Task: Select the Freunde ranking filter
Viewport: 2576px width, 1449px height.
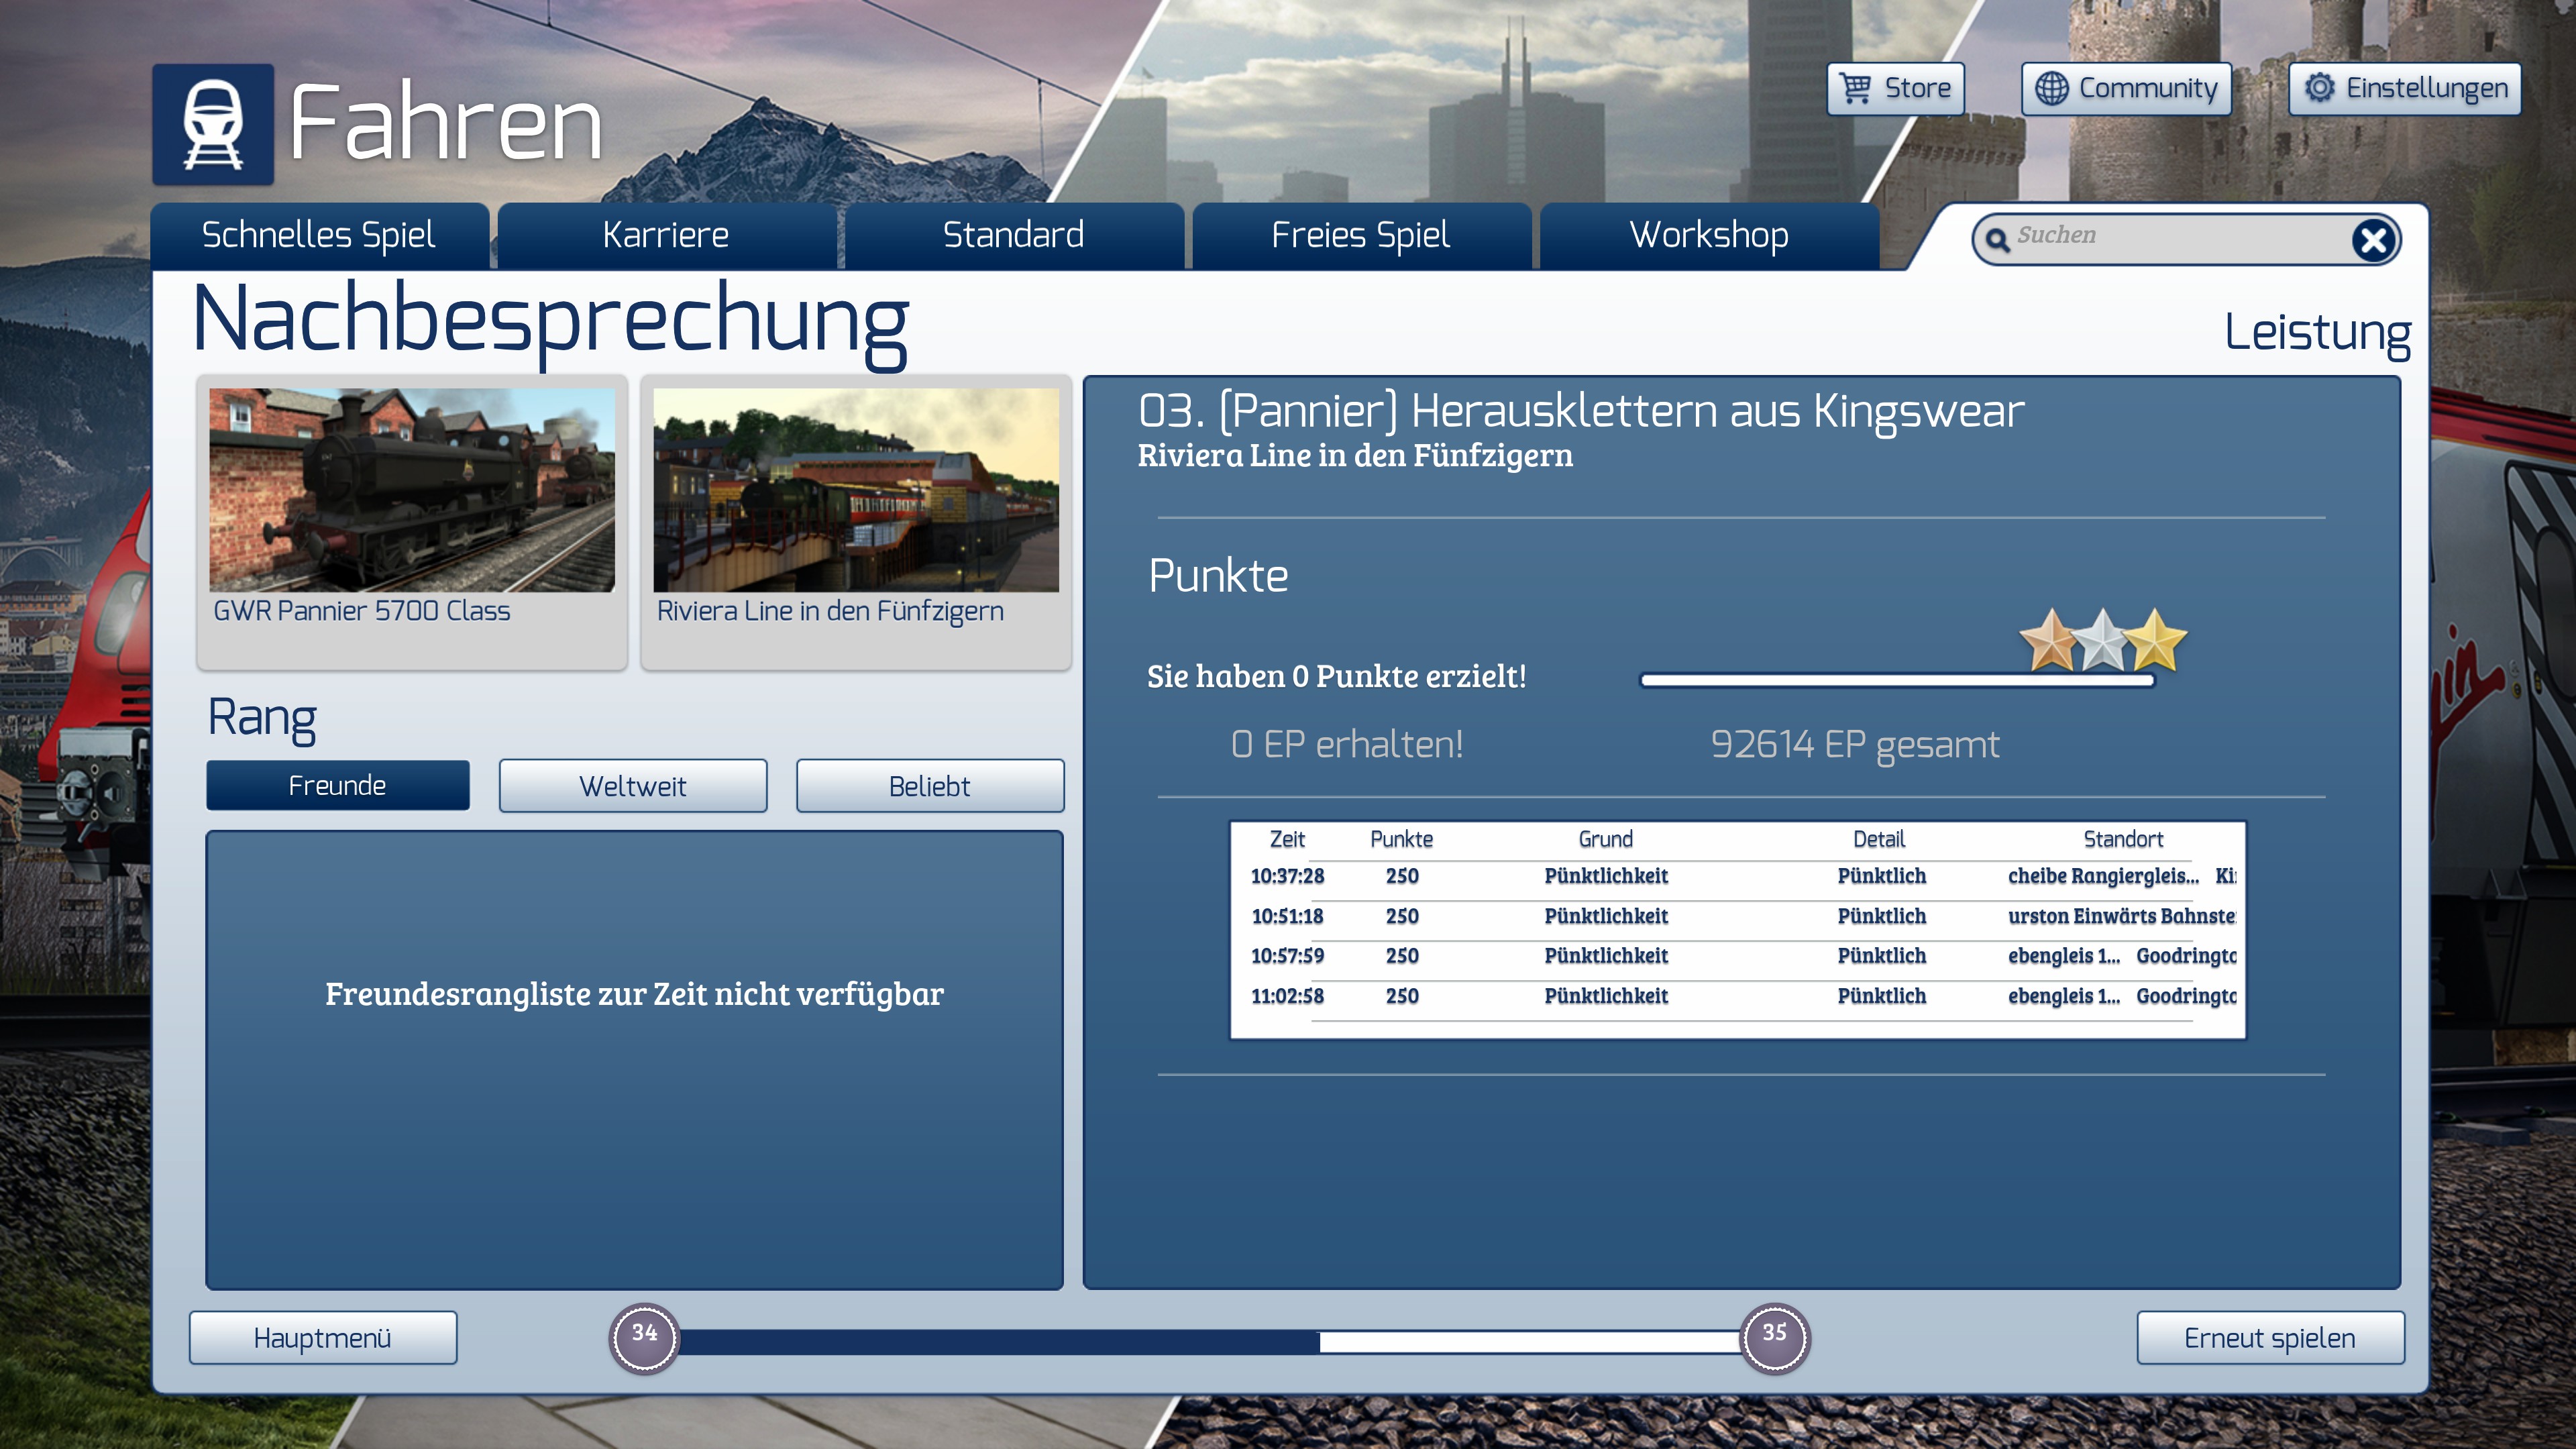Action: 337,785
